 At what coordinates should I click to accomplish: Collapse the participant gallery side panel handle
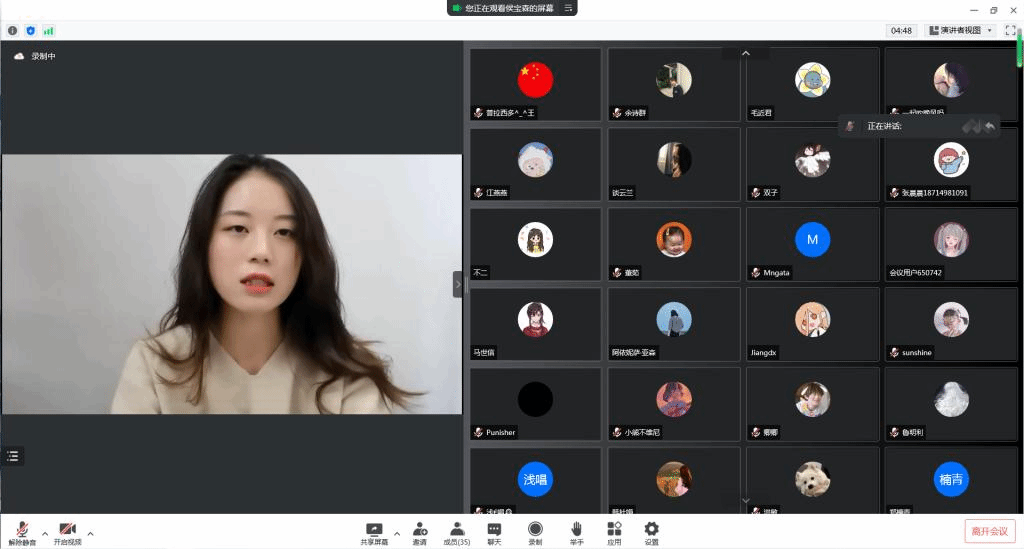[x=458, y=284]
